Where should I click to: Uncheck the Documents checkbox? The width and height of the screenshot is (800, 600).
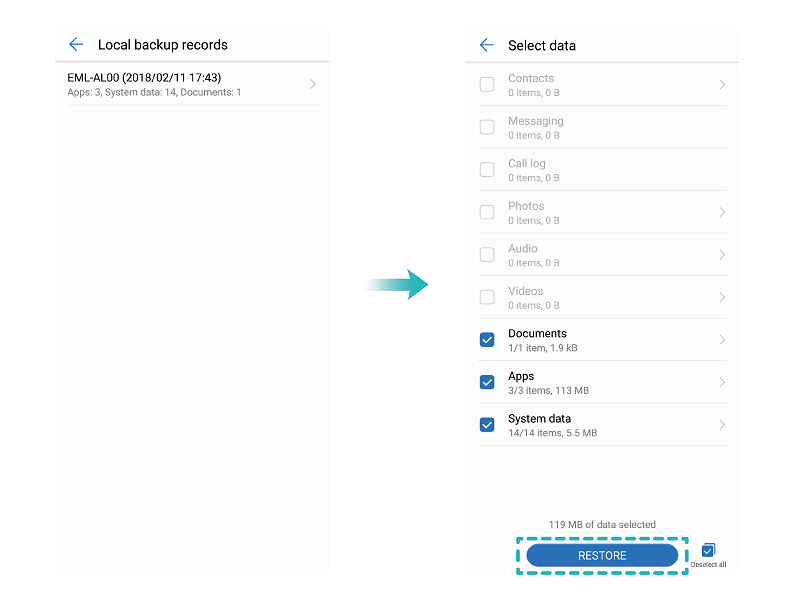point(487,340)
